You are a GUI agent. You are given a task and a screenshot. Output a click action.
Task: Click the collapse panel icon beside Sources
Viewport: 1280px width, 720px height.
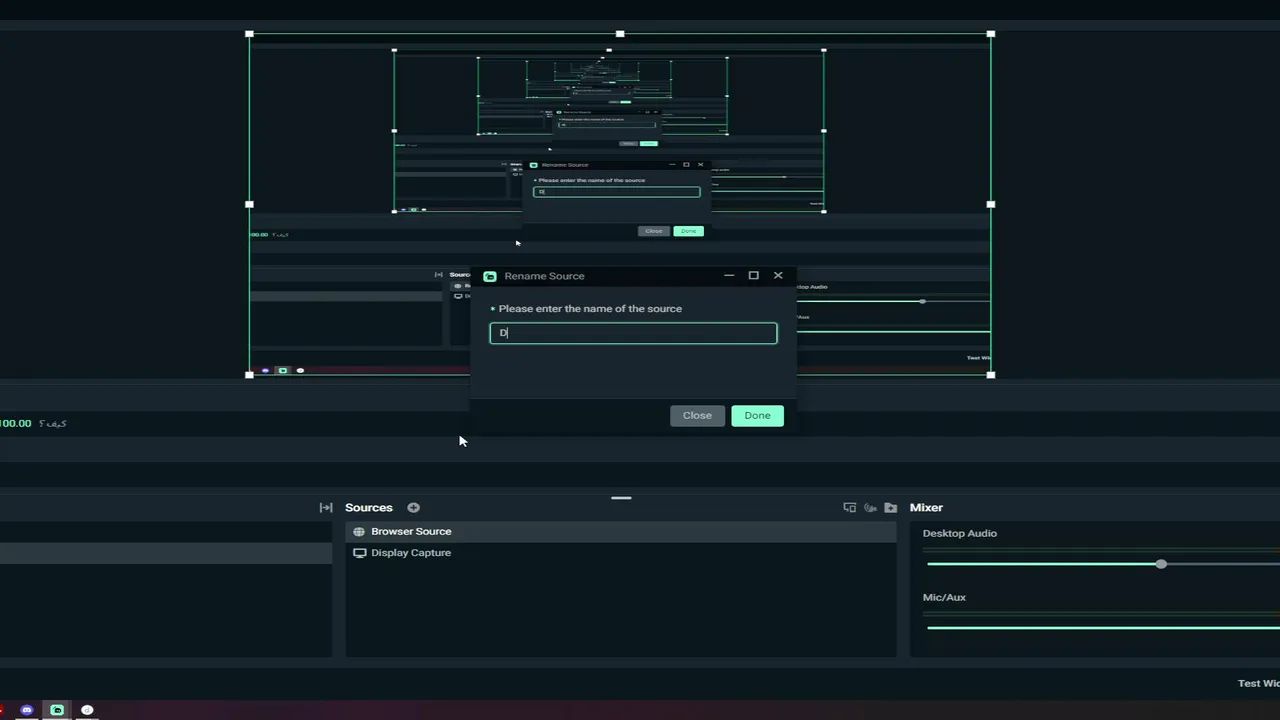tap(326, 507)
